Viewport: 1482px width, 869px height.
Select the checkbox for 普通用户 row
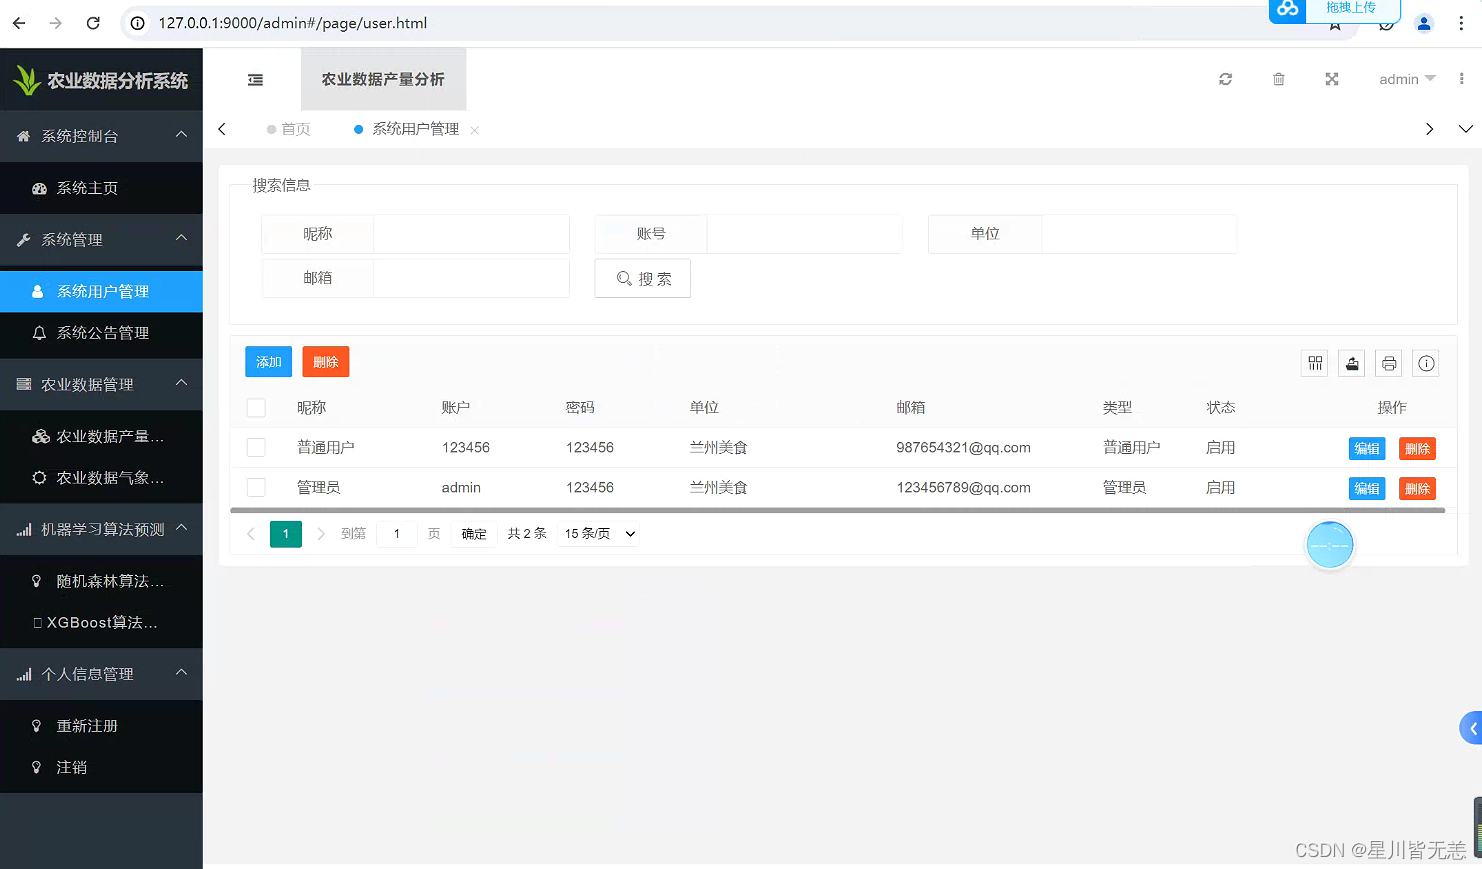click(256, 447)
